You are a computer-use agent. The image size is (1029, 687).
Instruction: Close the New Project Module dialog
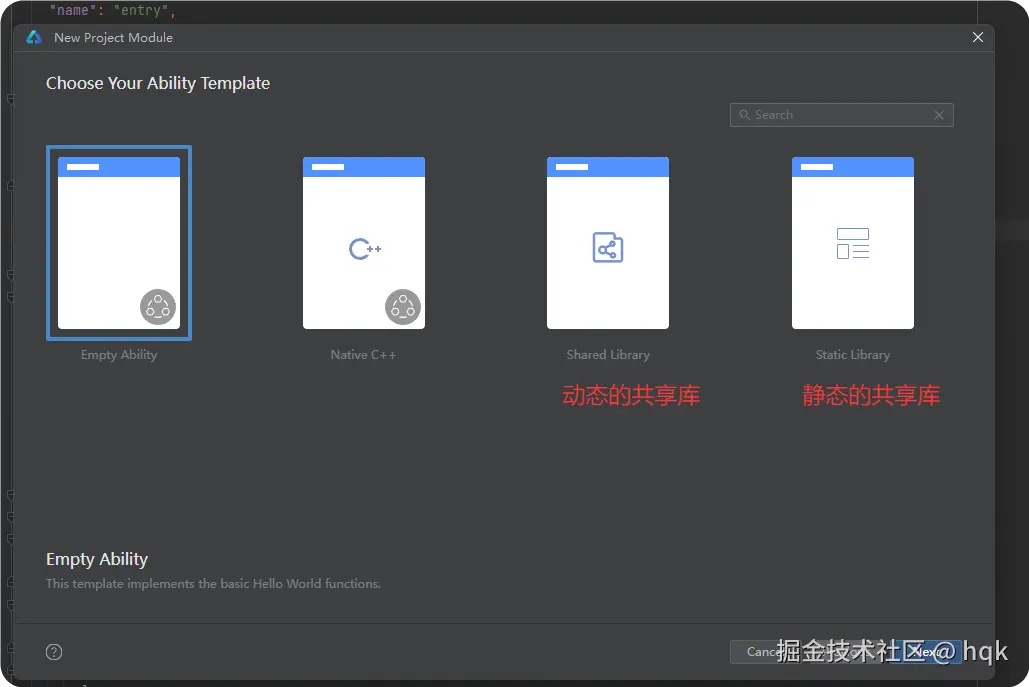pos(977,37)
